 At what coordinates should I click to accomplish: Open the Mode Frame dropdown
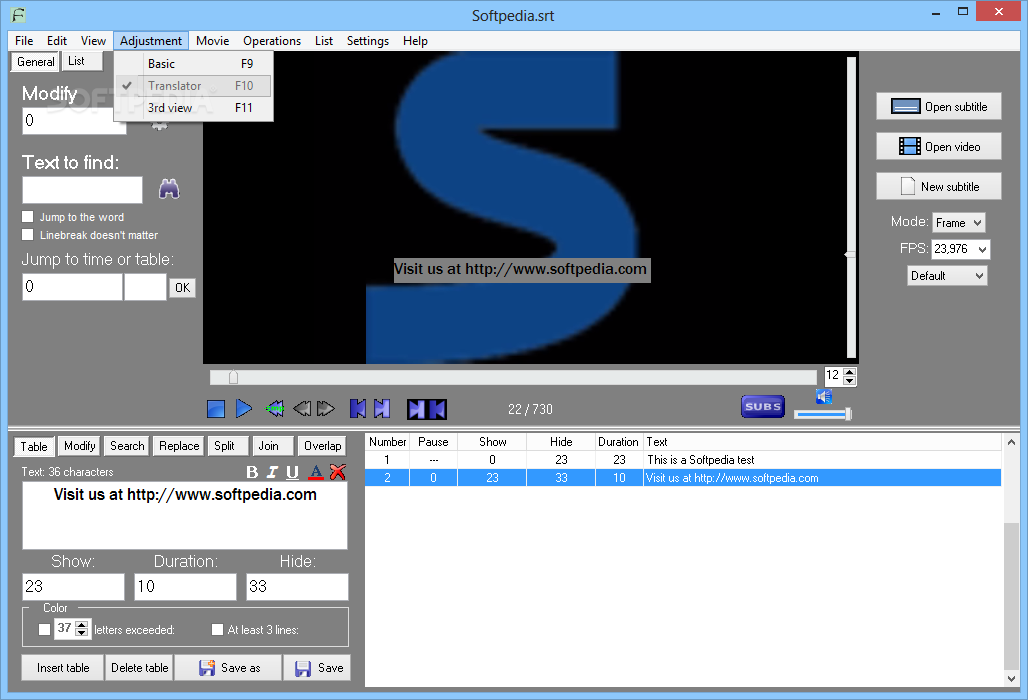pos(959,223)
